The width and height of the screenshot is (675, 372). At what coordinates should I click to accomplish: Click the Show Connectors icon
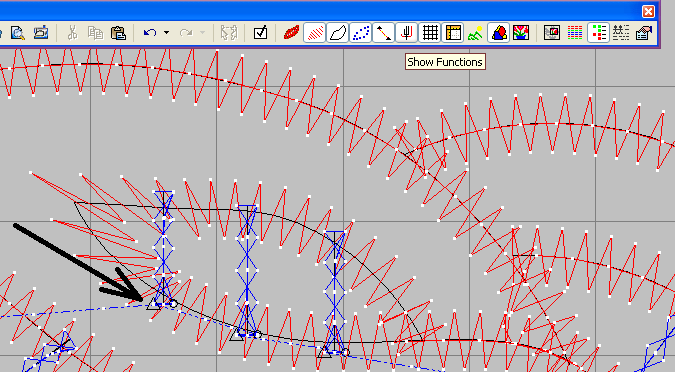(x=384, y=33)
